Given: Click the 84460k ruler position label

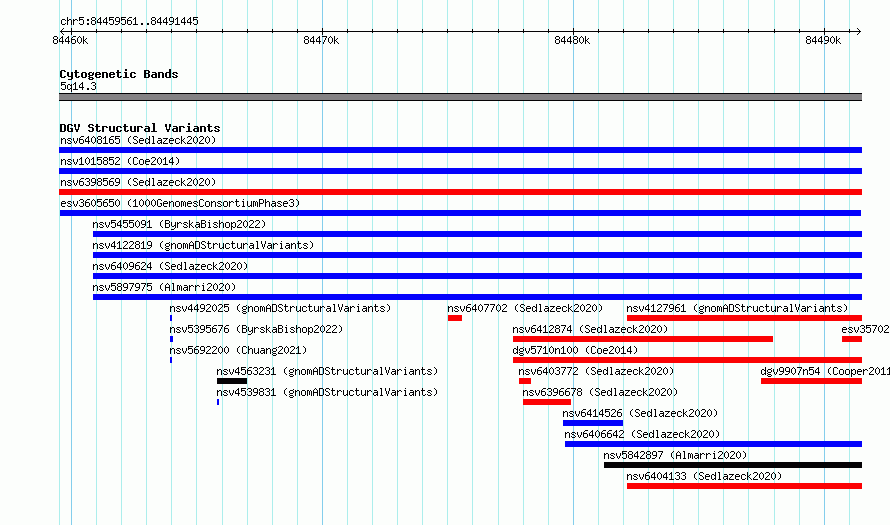Looking at the screenshot, I should click(70, 40).
